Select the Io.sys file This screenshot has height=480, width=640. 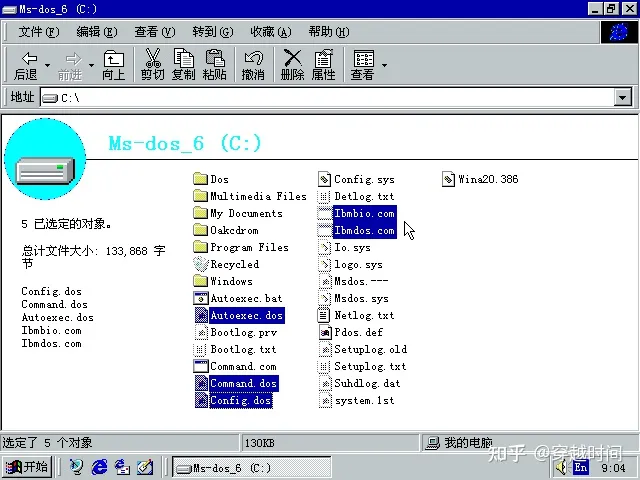click(x=344, y=247)
